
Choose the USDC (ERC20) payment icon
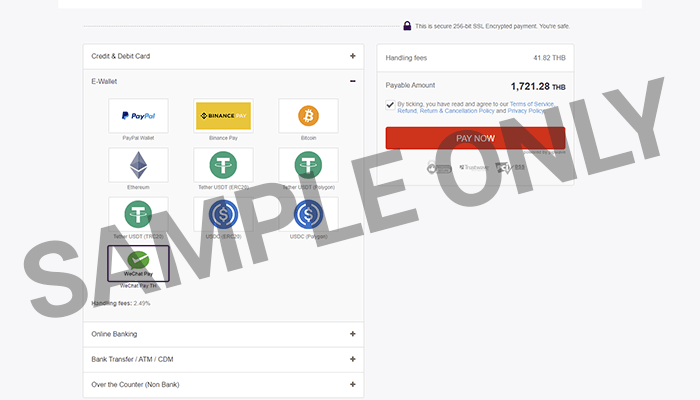[x=223, y=213]
